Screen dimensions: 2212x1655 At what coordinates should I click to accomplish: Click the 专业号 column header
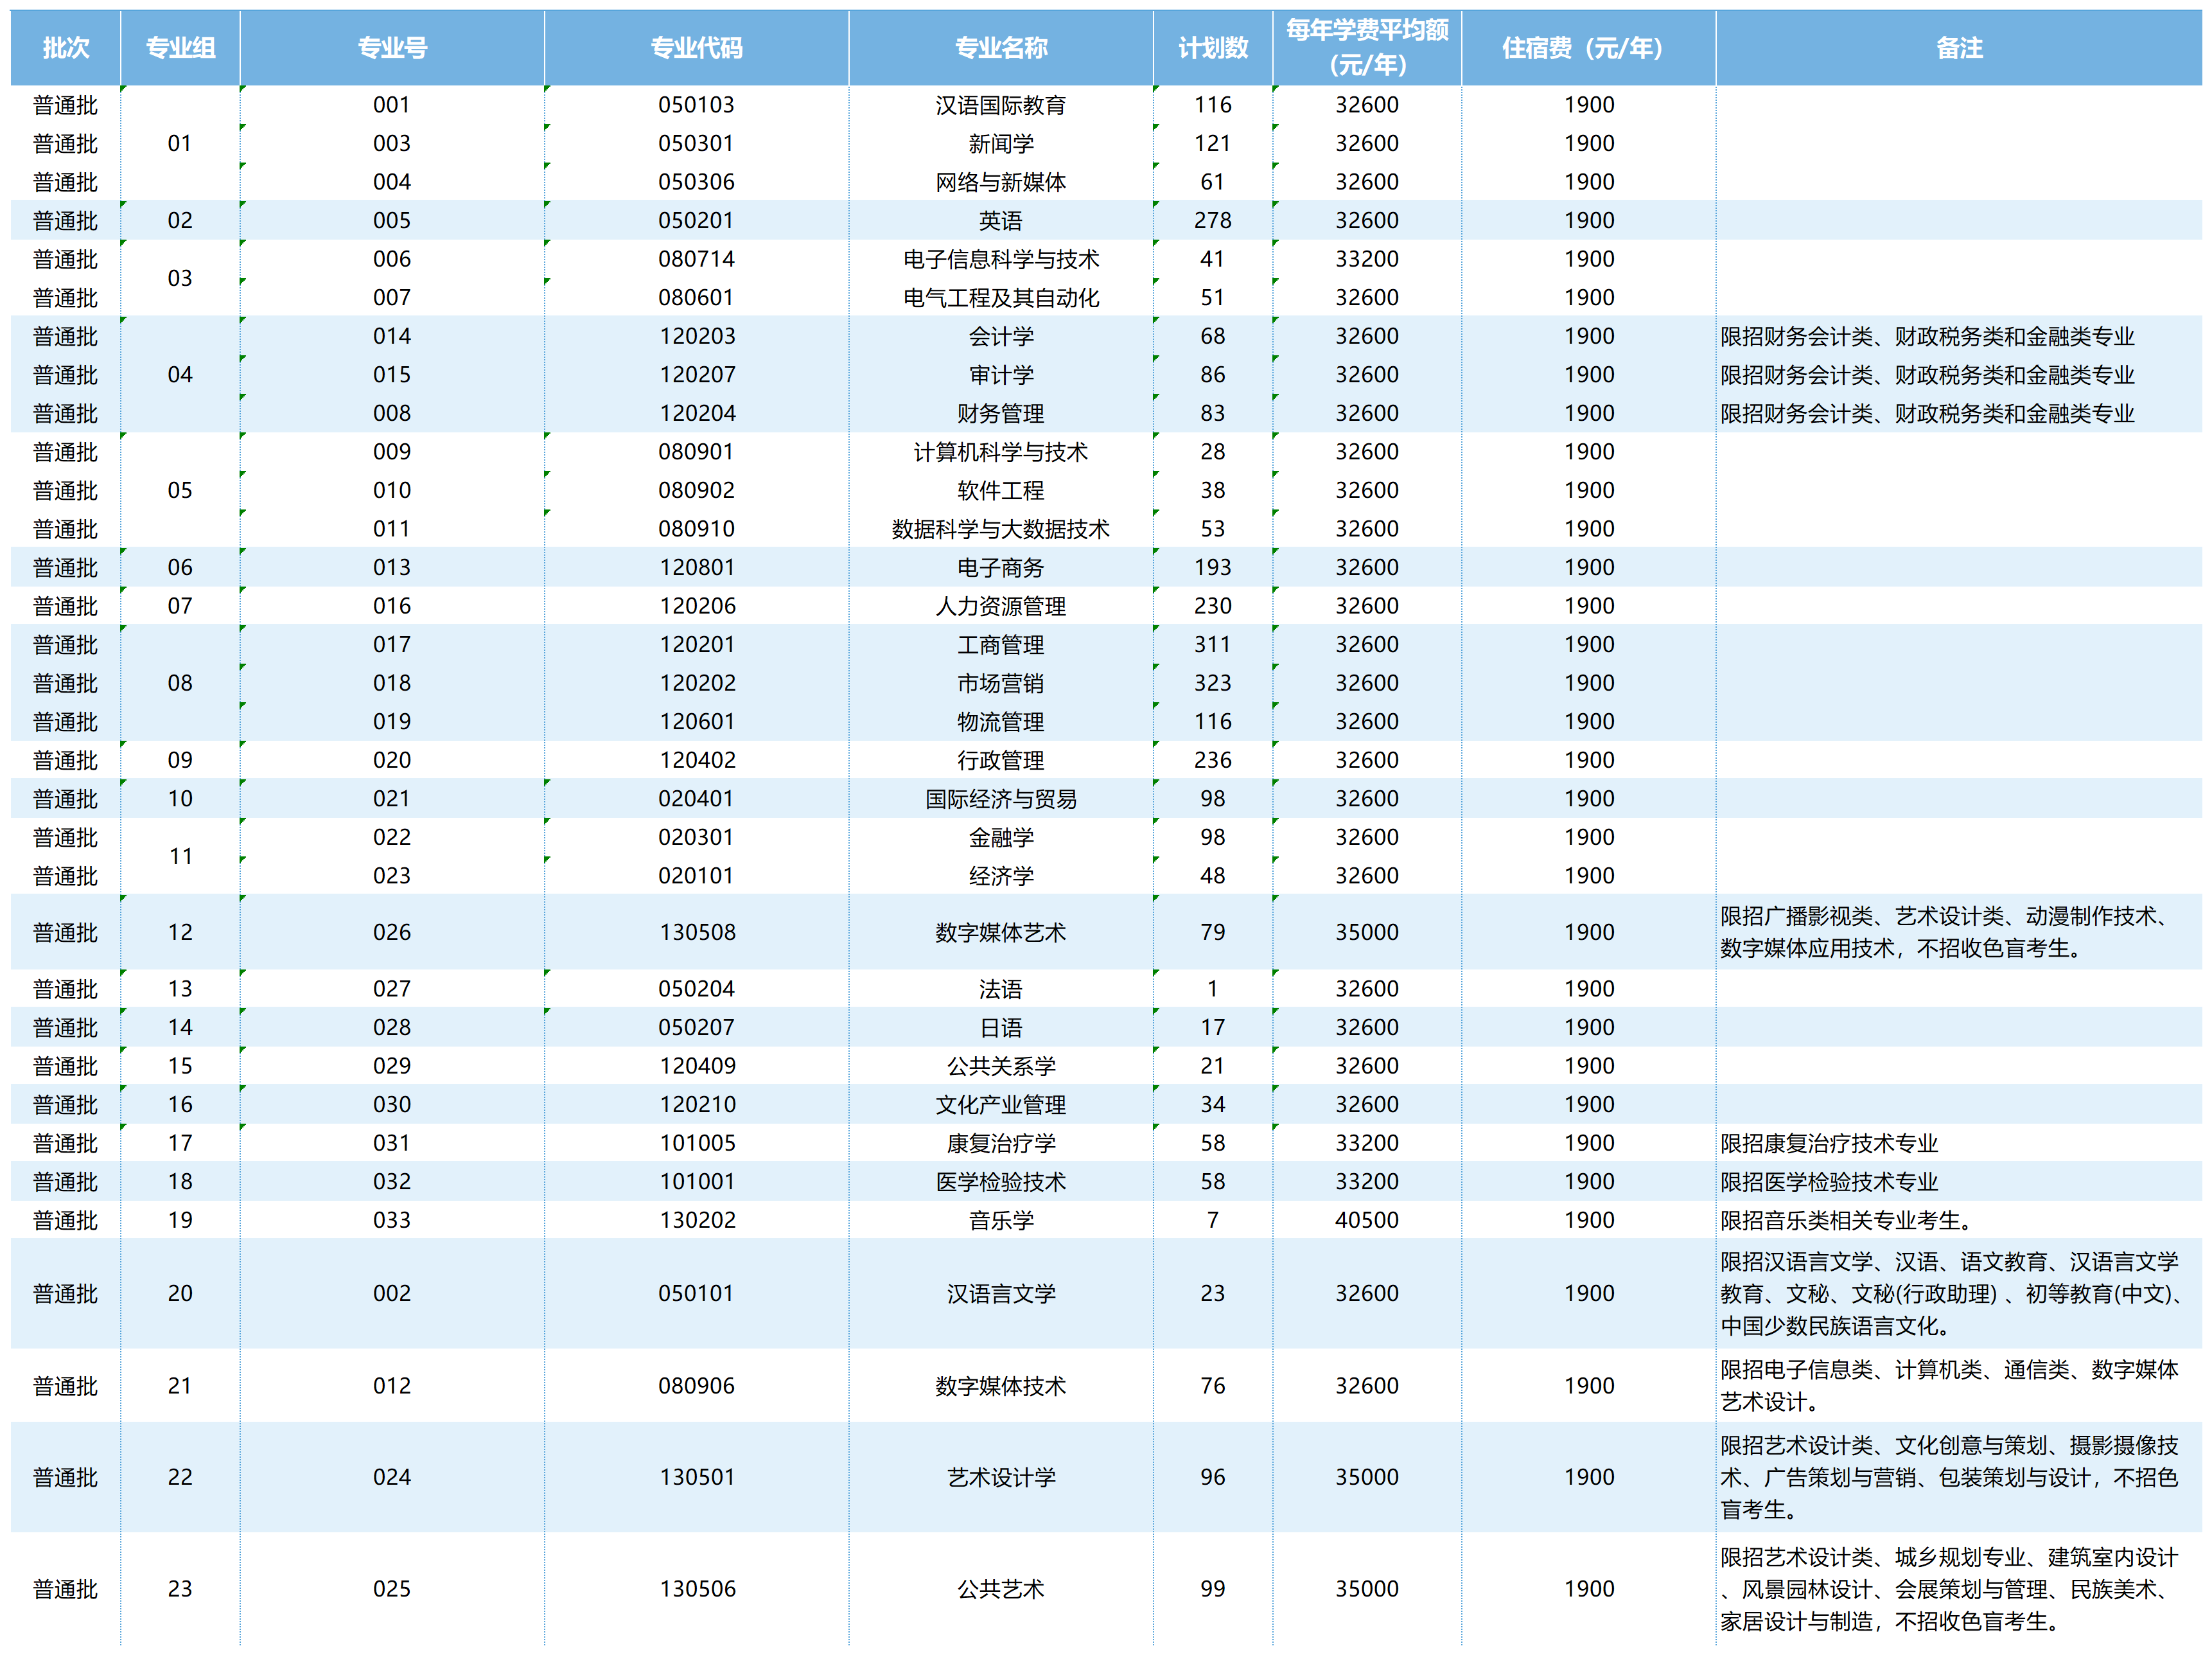(x=392, y=48)
